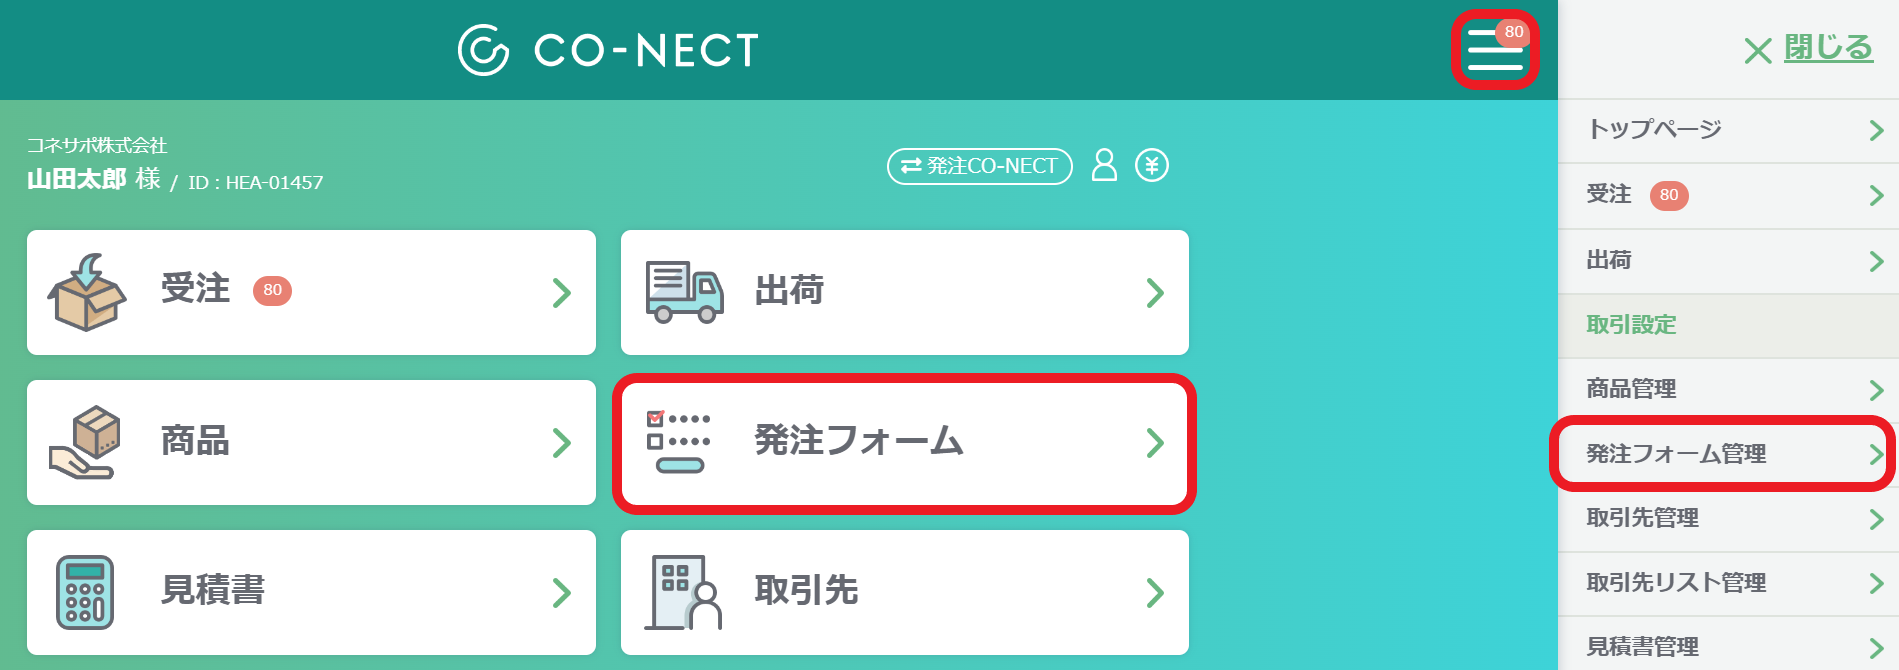Click the building and person 取引先 icon

click(x=684, y=592)
